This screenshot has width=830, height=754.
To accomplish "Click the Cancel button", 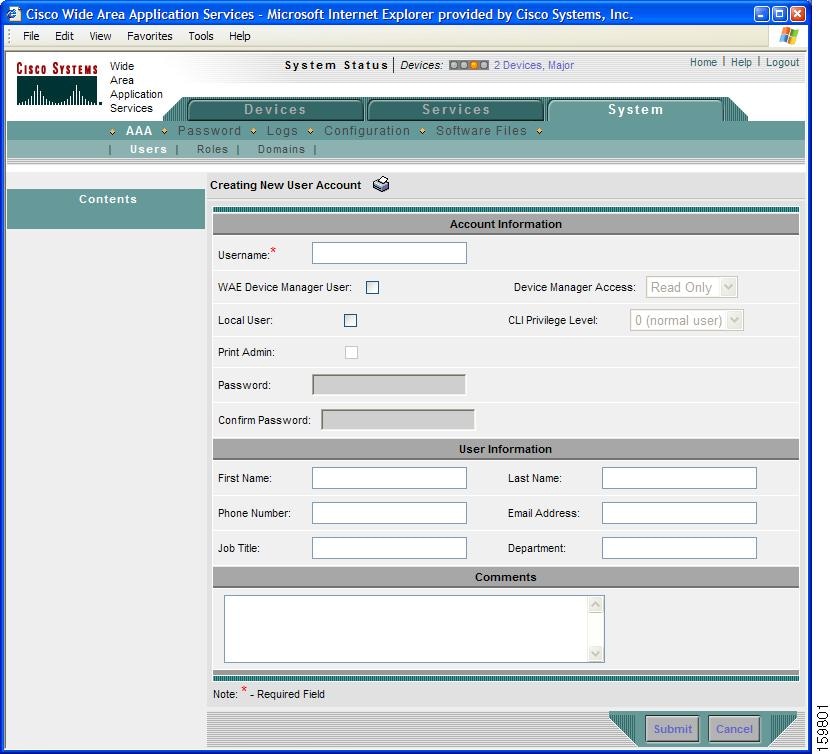I will (x=734, y=729).
